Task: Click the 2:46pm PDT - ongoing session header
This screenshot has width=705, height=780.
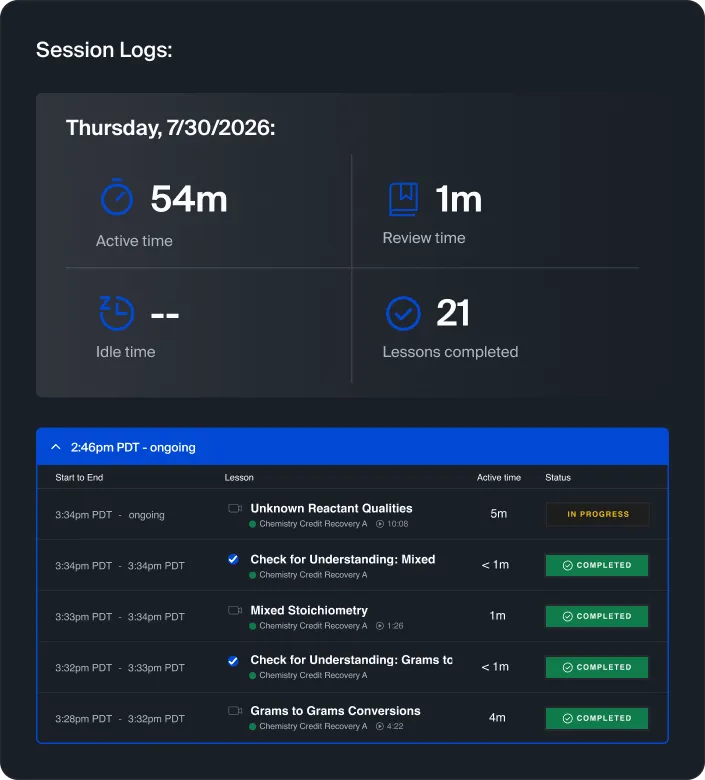Action: click(x=352, y=447)
